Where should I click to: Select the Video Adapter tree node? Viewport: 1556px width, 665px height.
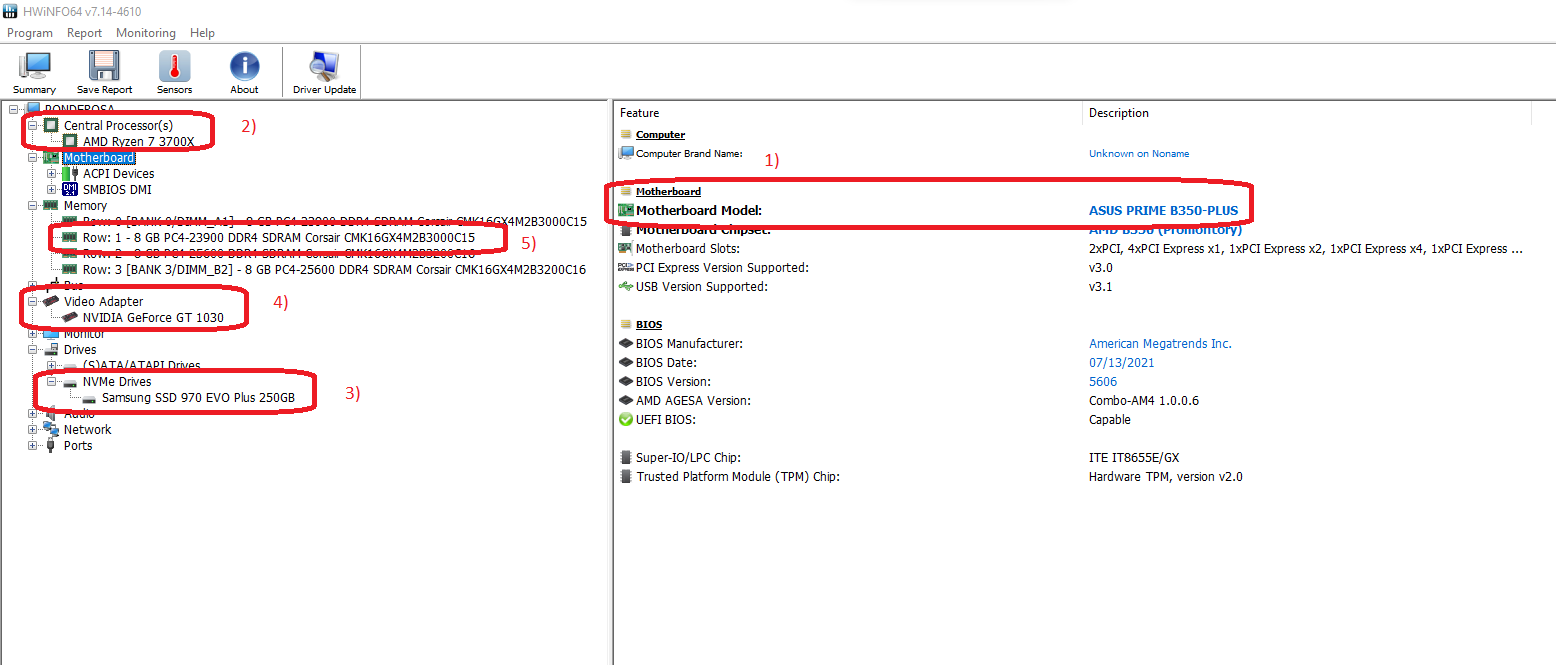pos(103,301)
